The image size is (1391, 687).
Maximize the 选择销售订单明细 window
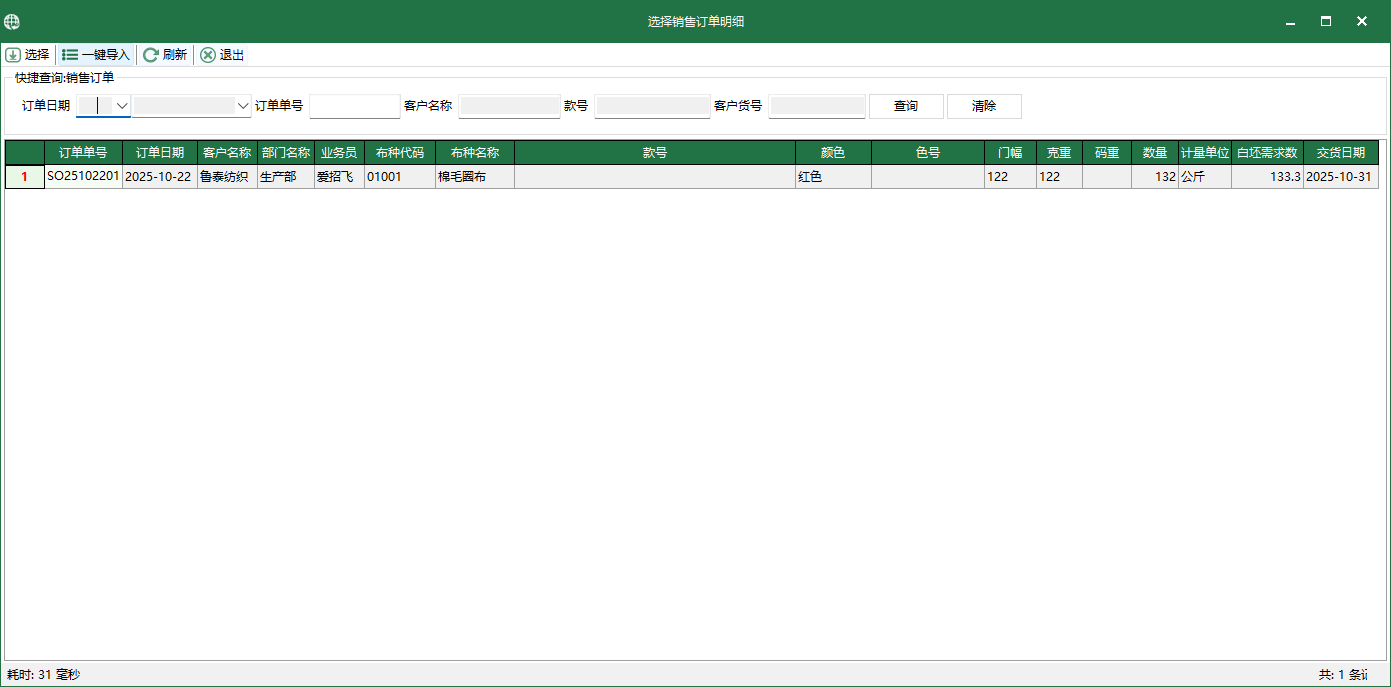pyautogui.click(x=1326, y=21)
